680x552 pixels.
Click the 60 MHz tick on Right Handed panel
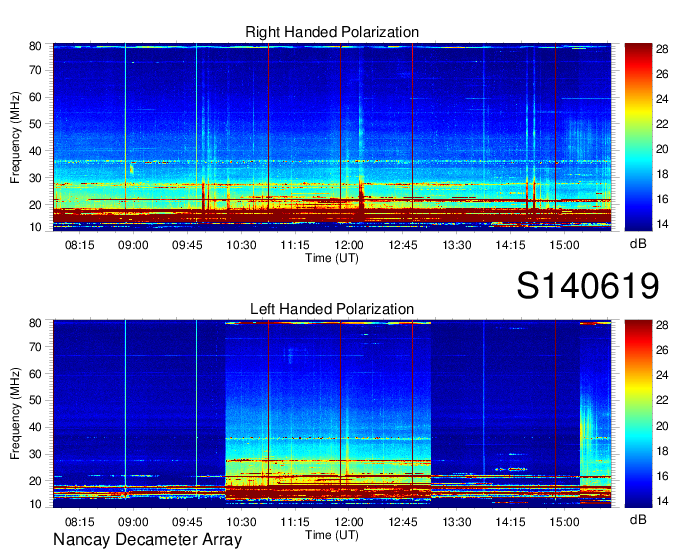(35, 97)
